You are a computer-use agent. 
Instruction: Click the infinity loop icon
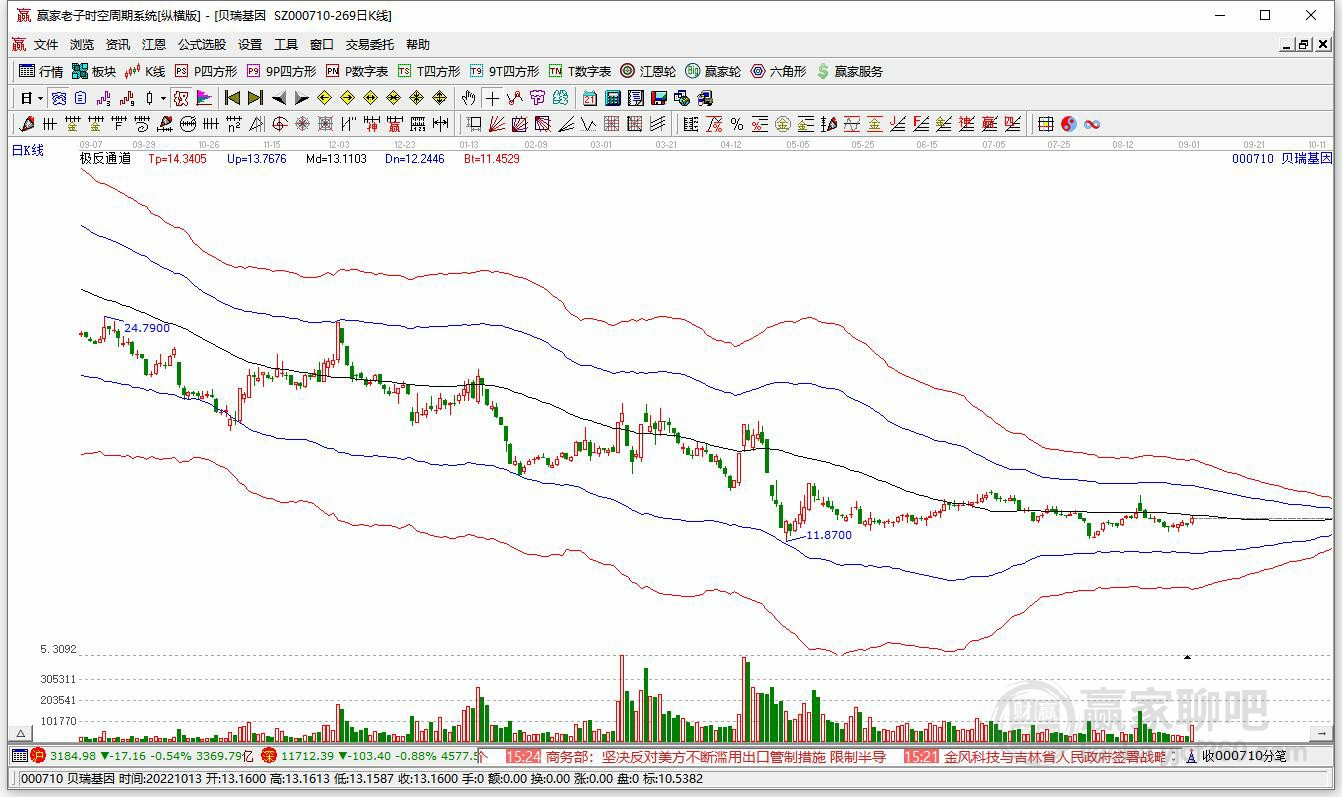[1092, 124]
